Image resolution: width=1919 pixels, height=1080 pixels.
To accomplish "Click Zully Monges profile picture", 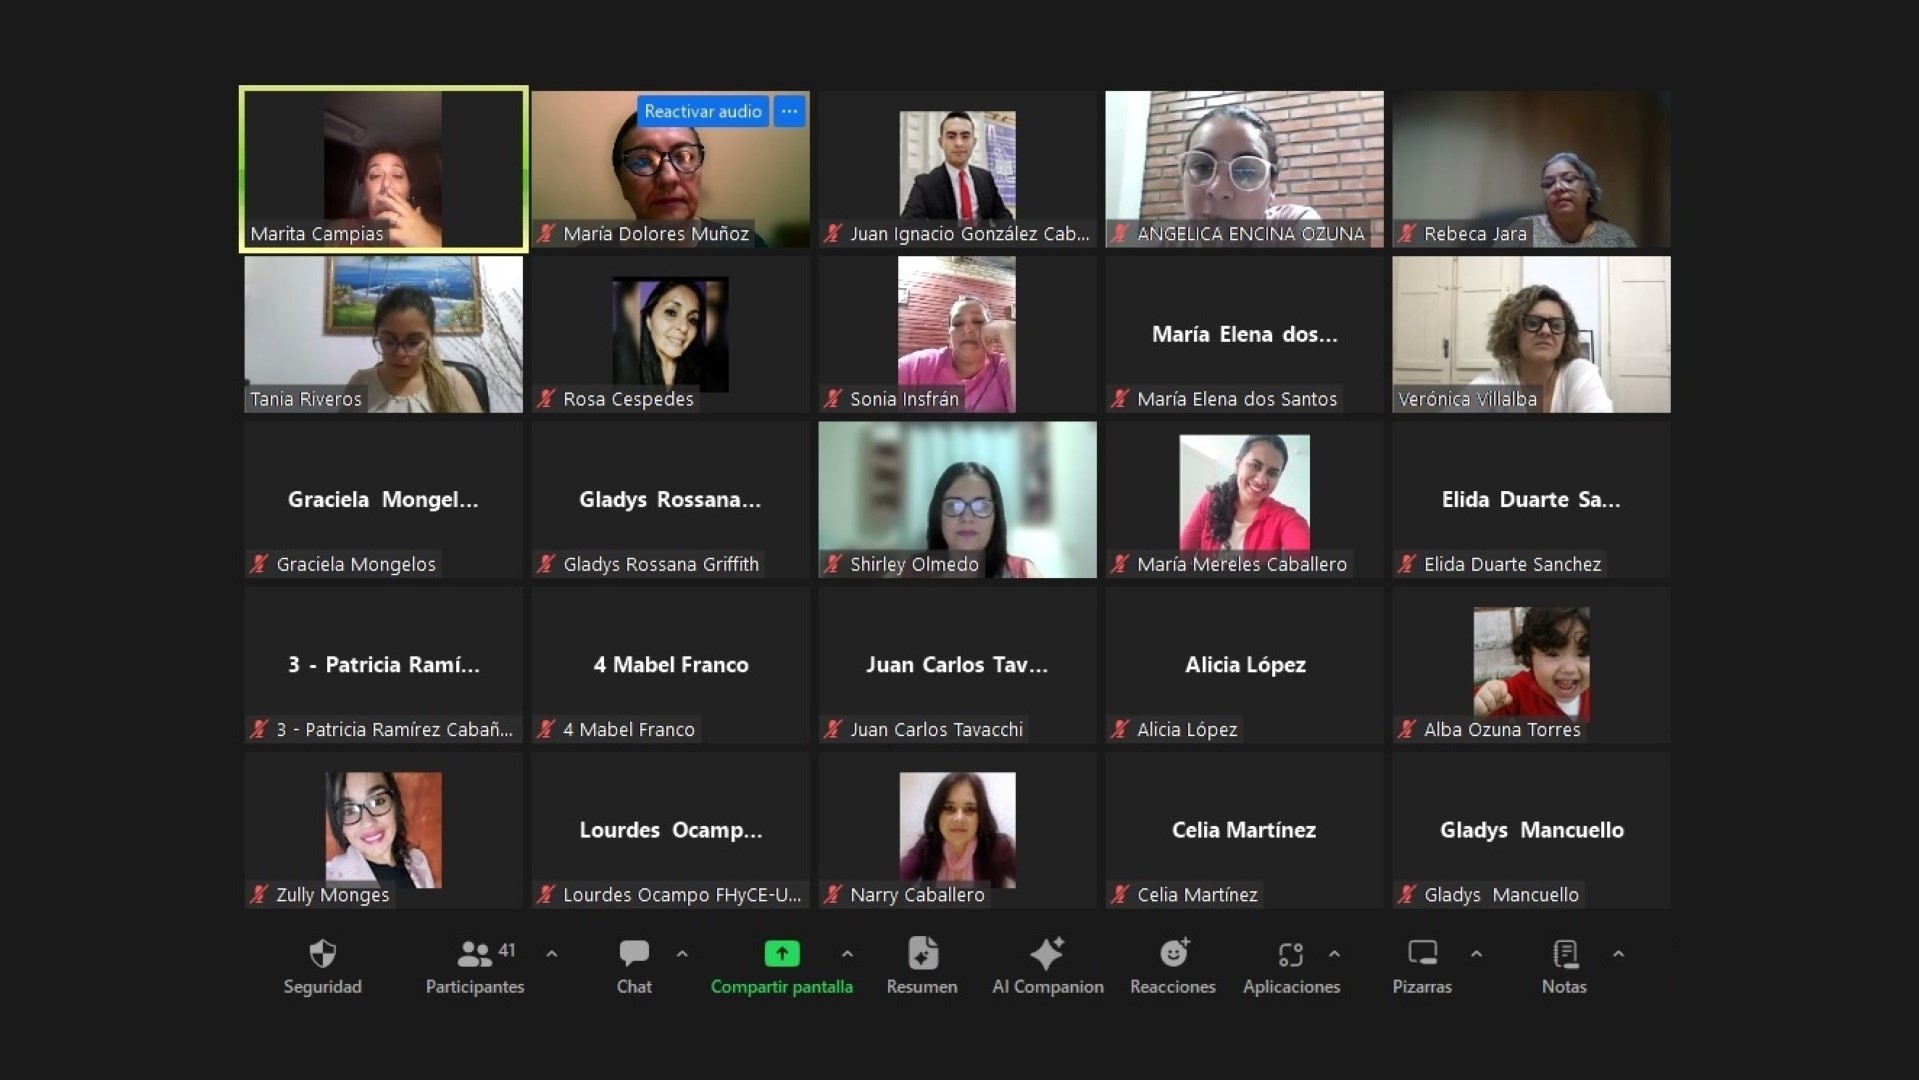I will [383, 829].
